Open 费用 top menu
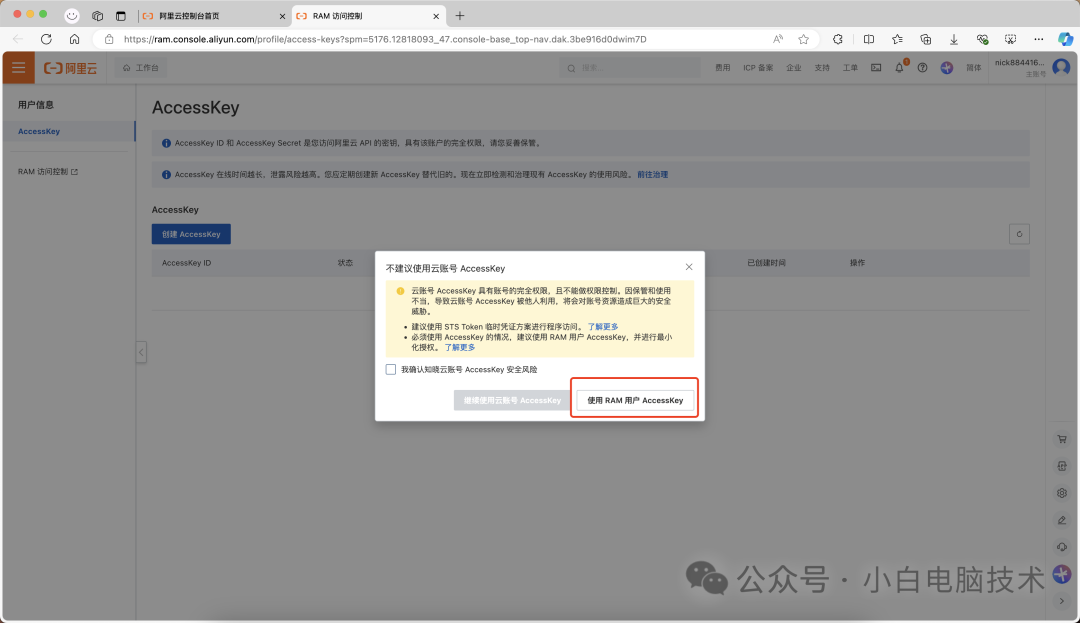The width and height of the screenshot is (1080, 623). pos(723,67)
